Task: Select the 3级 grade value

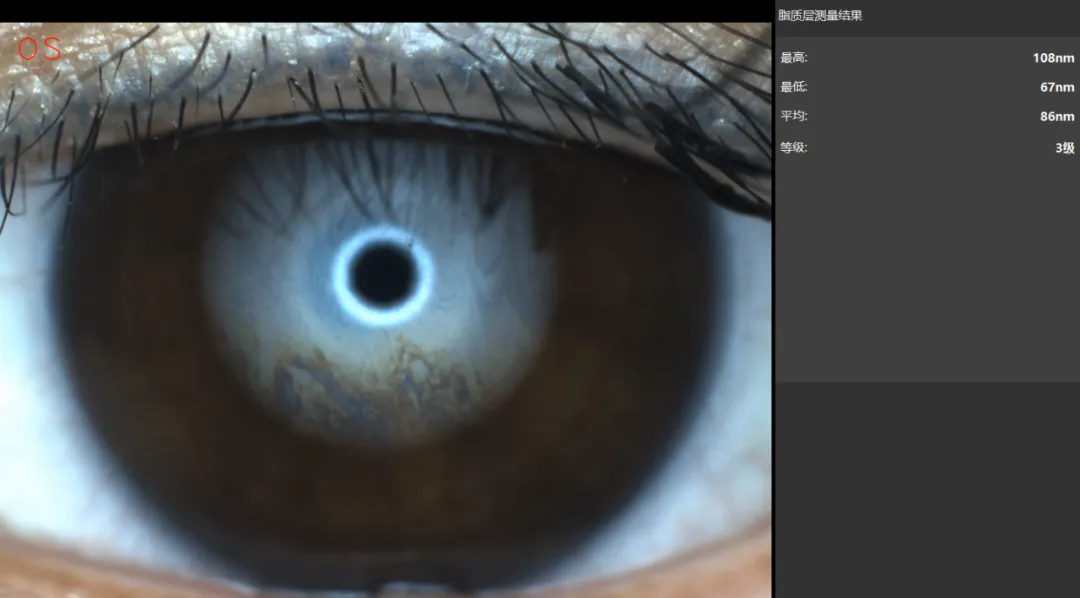Action: [x=1065, y=147]
